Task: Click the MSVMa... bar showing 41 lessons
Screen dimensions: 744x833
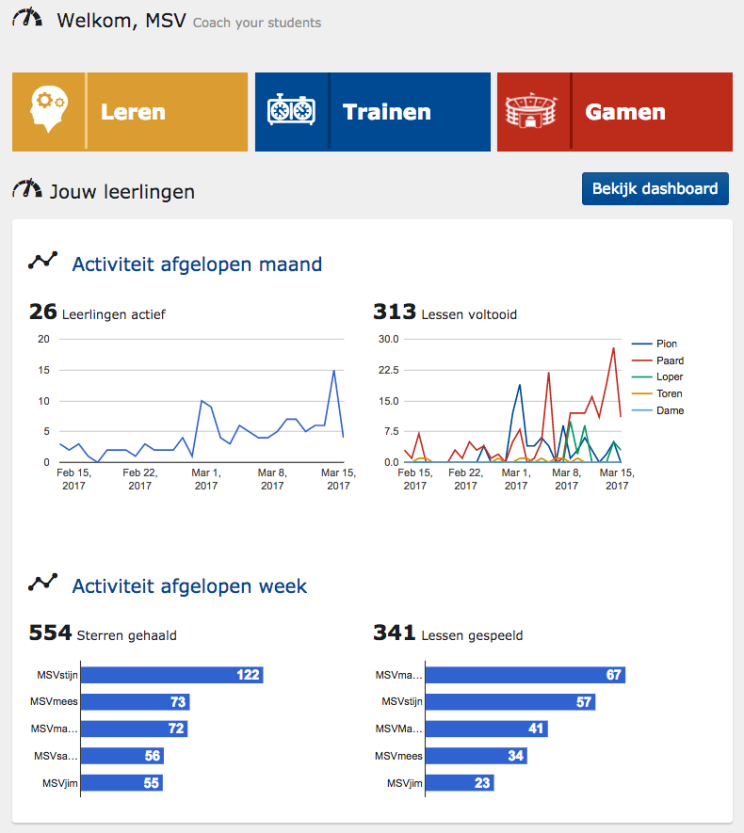Action: click(x=487, y=728)
